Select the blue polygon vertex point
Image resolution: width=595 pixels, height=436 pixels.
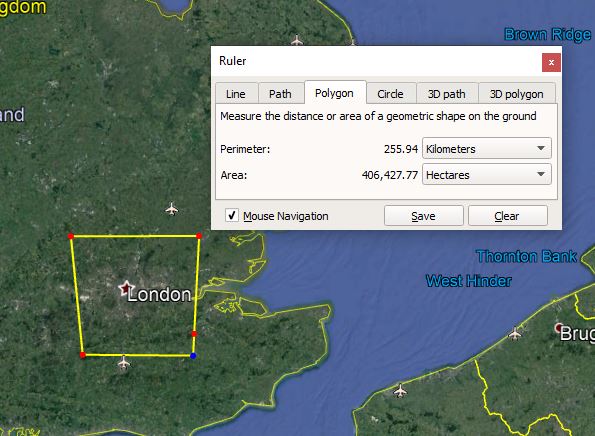click(193, 356)
